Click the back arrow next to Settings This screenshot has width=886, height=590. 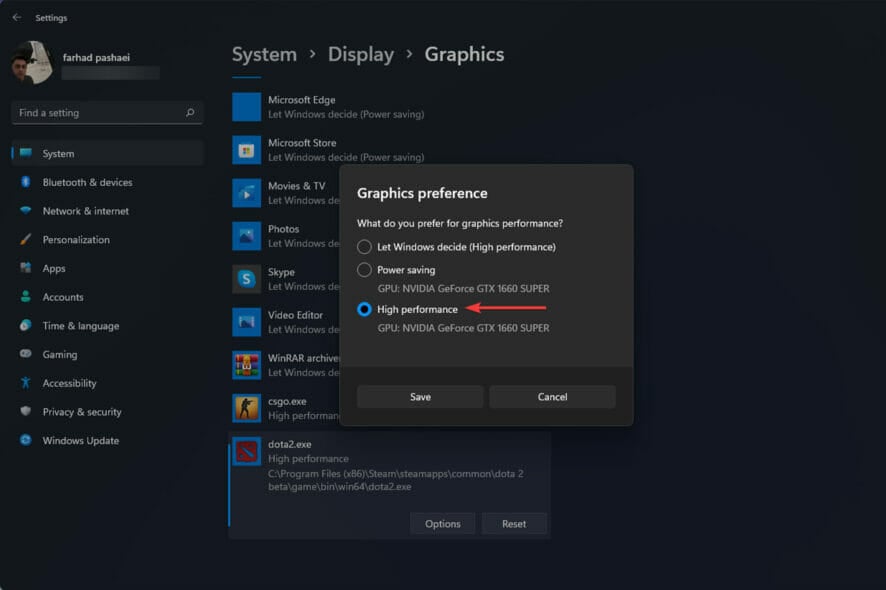pos(17,17)
